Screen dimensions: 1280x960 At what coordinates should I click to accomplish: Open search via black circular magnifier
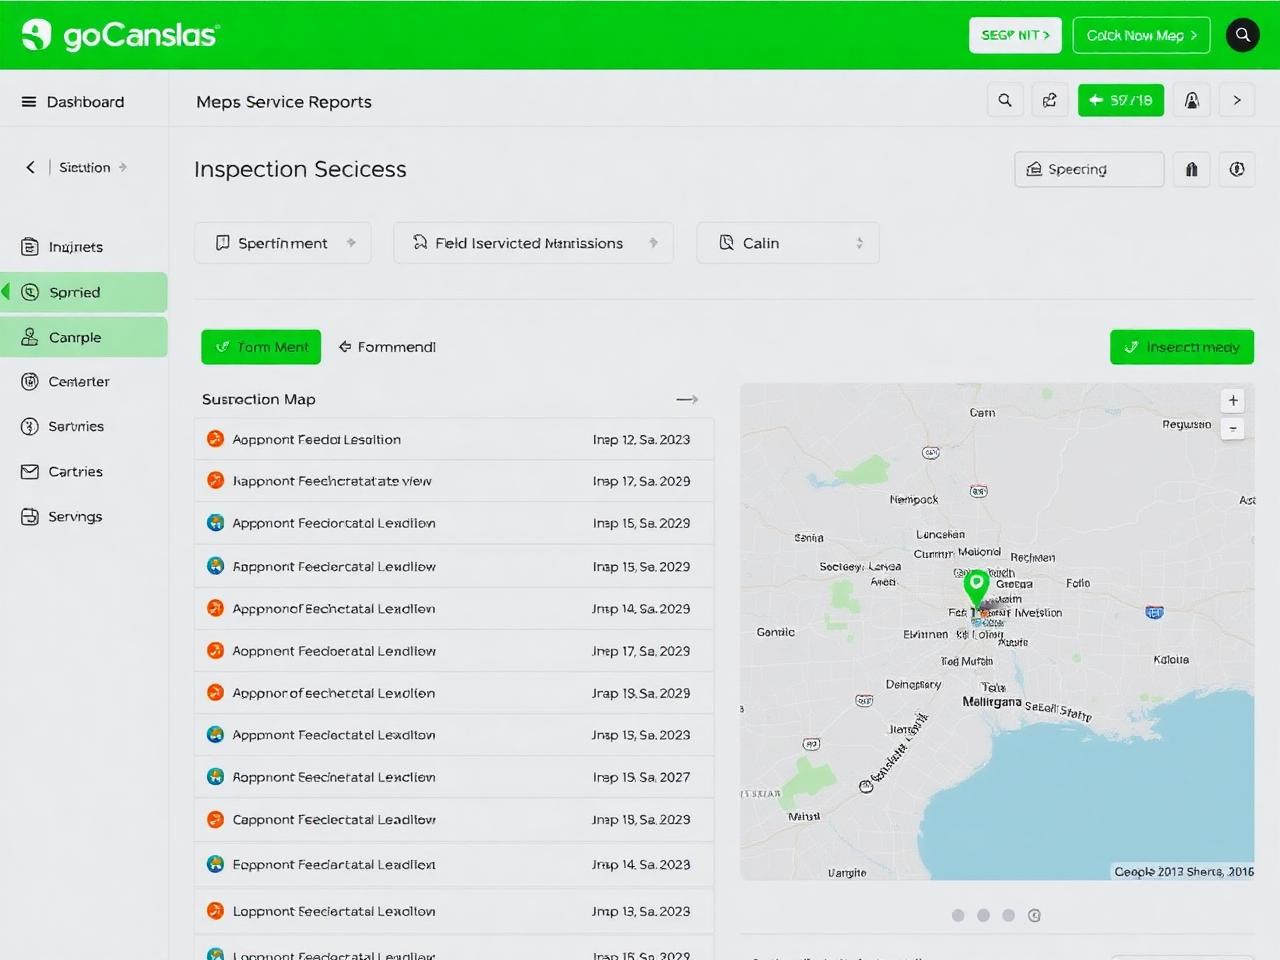(x=1243, y=35)
